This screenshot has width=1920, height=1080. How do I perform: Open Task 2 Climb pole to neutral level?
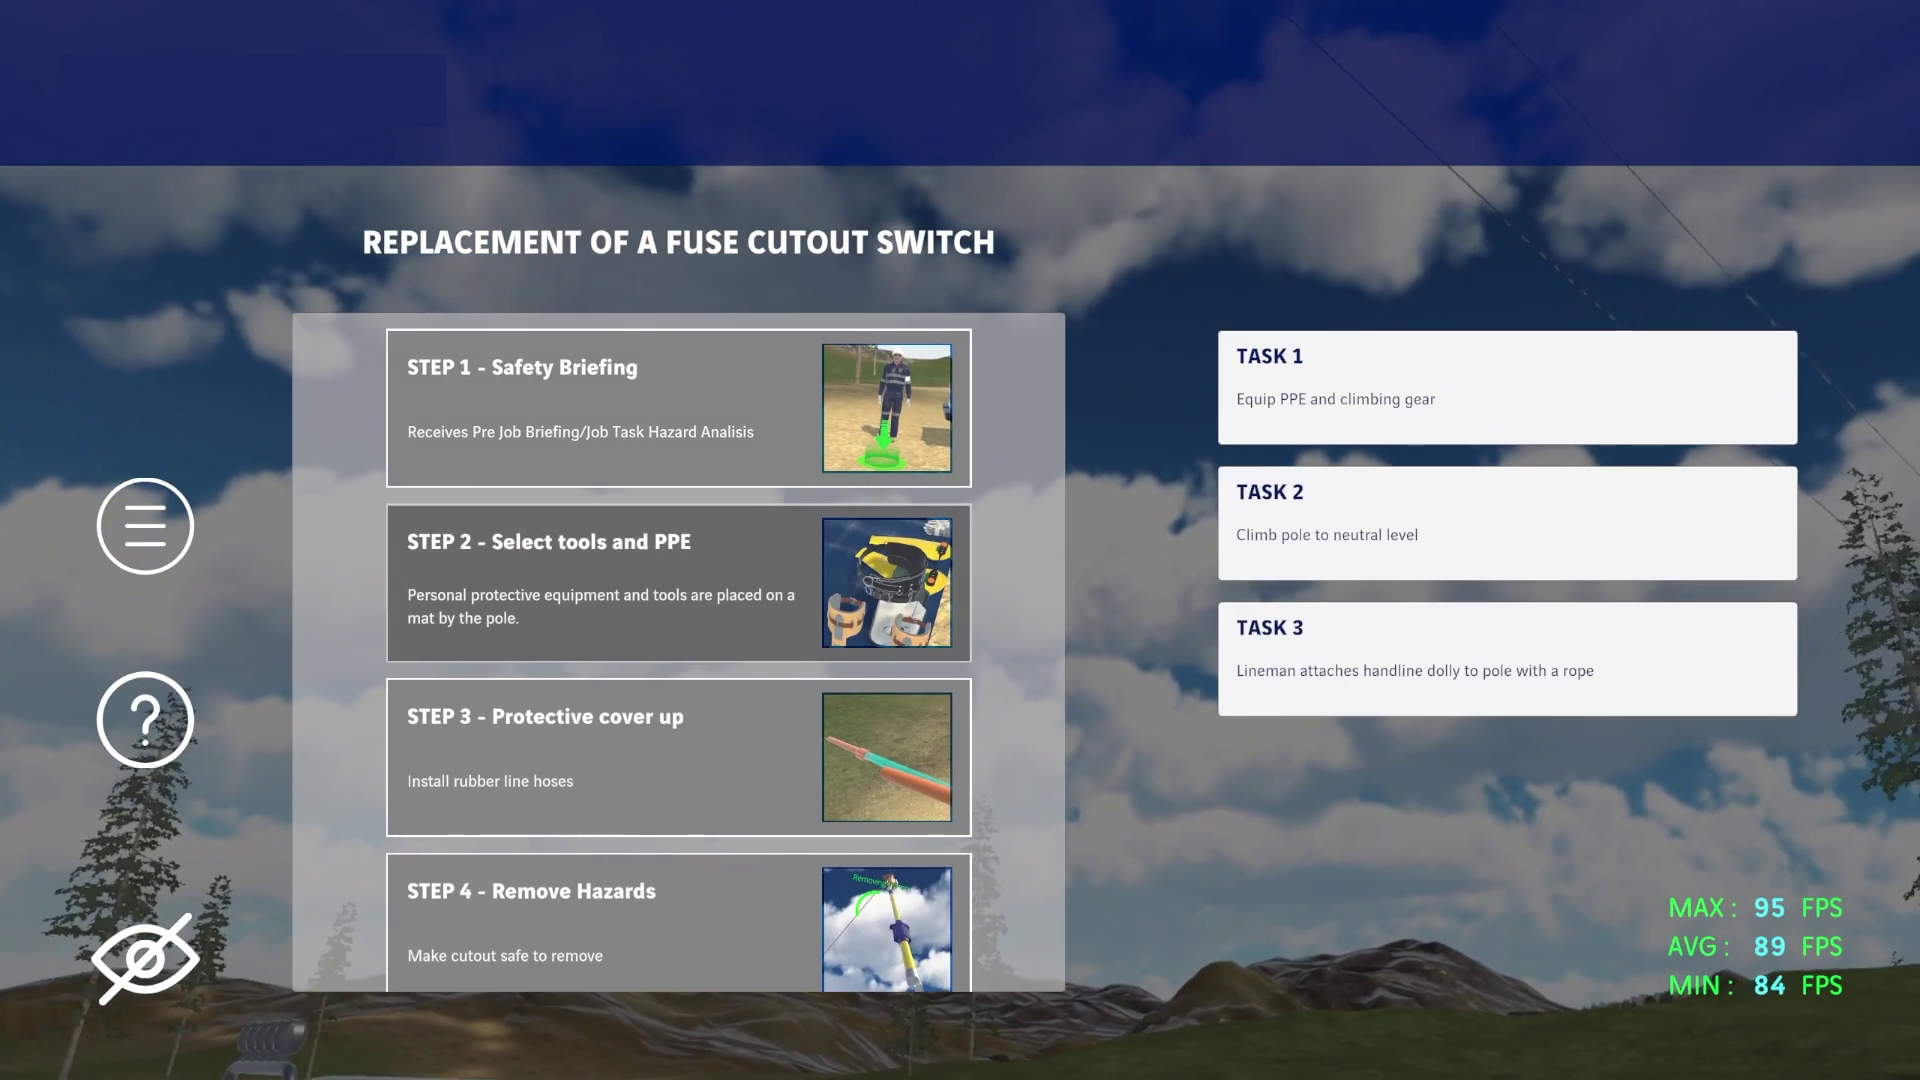click(1507, 523)
